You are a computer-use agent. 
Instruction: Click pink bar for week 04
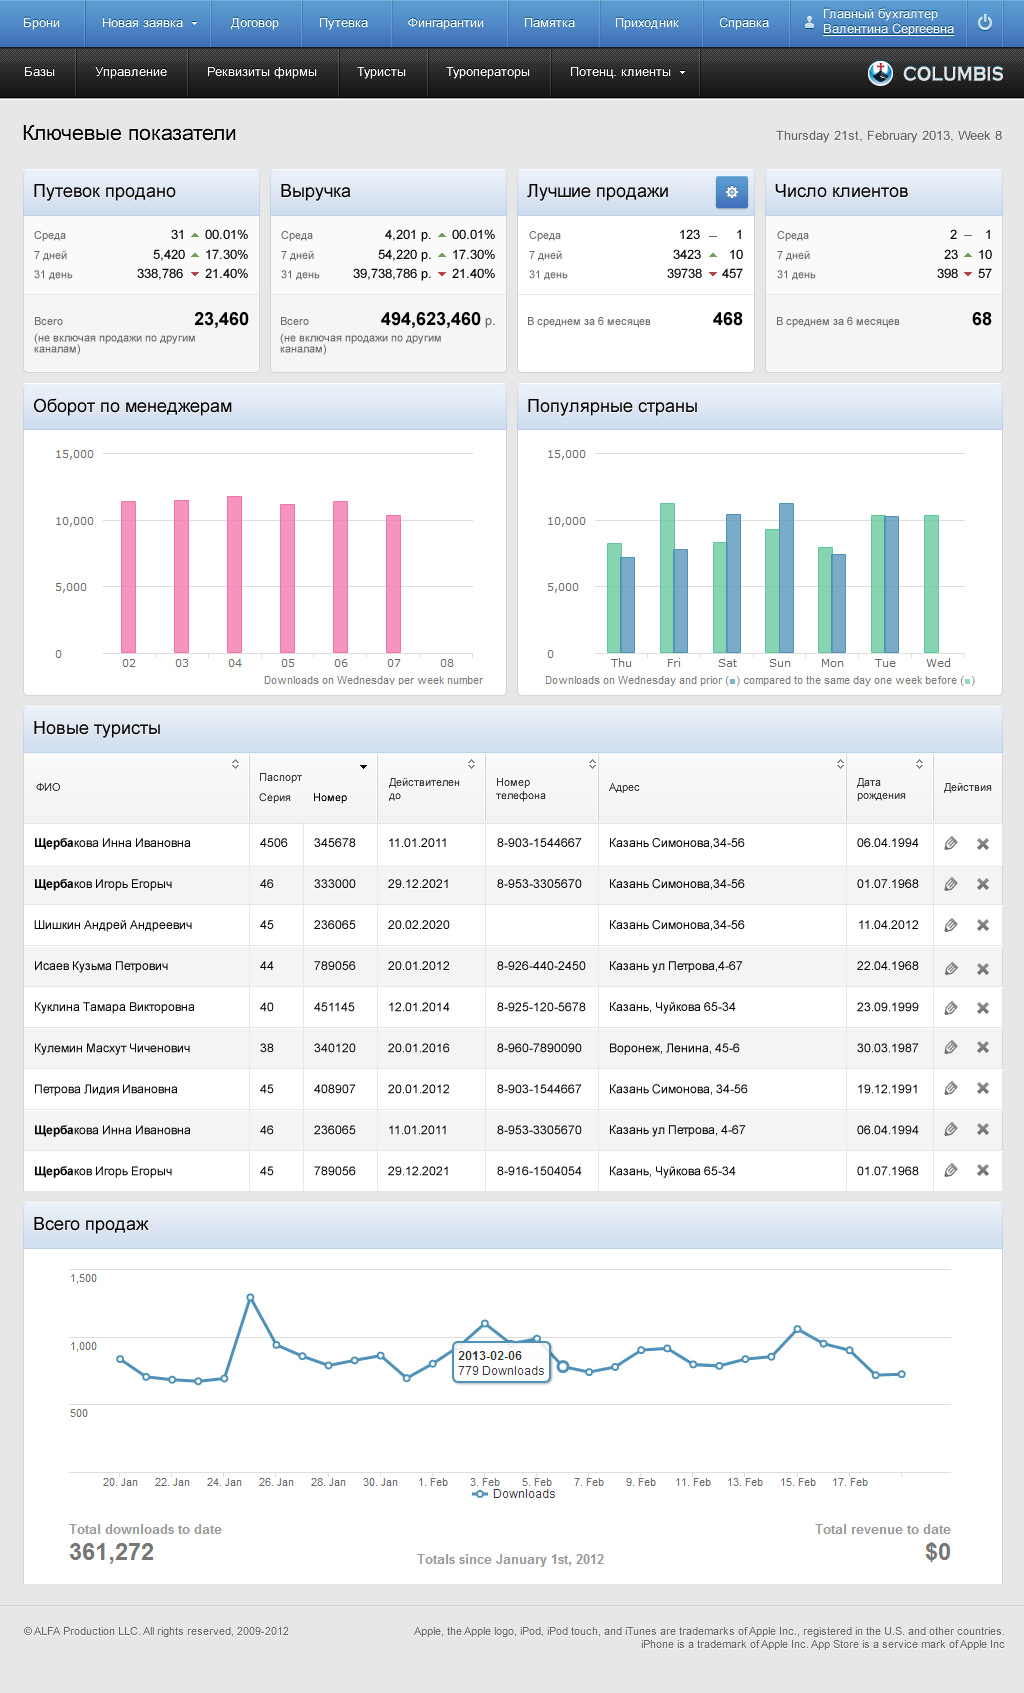(x=235, y=575)
